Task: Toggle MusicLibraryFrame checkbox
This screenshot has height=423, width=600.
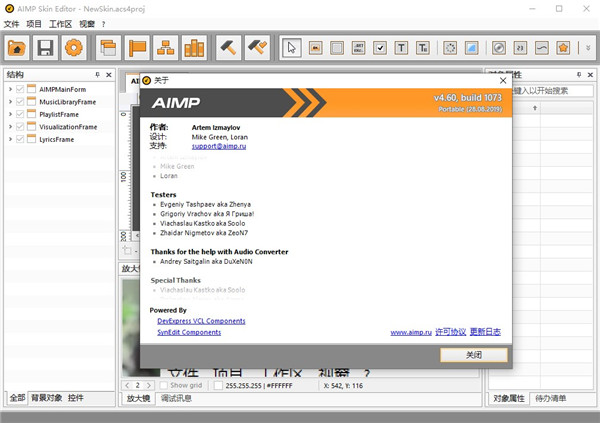Action: pyautogui.click(x=20, y=102)
